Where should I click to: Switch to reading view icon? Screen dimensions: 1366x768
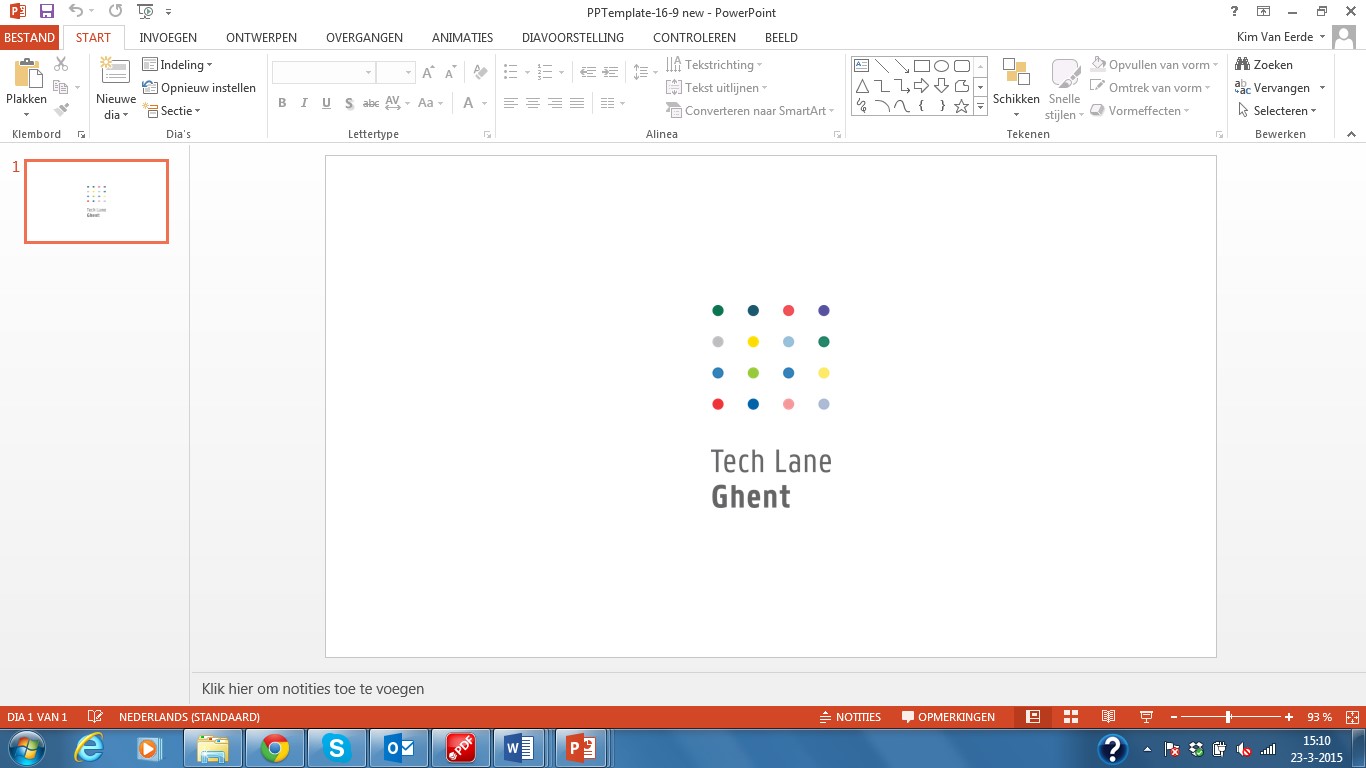pyautogui.click(x=1108, y=717)
